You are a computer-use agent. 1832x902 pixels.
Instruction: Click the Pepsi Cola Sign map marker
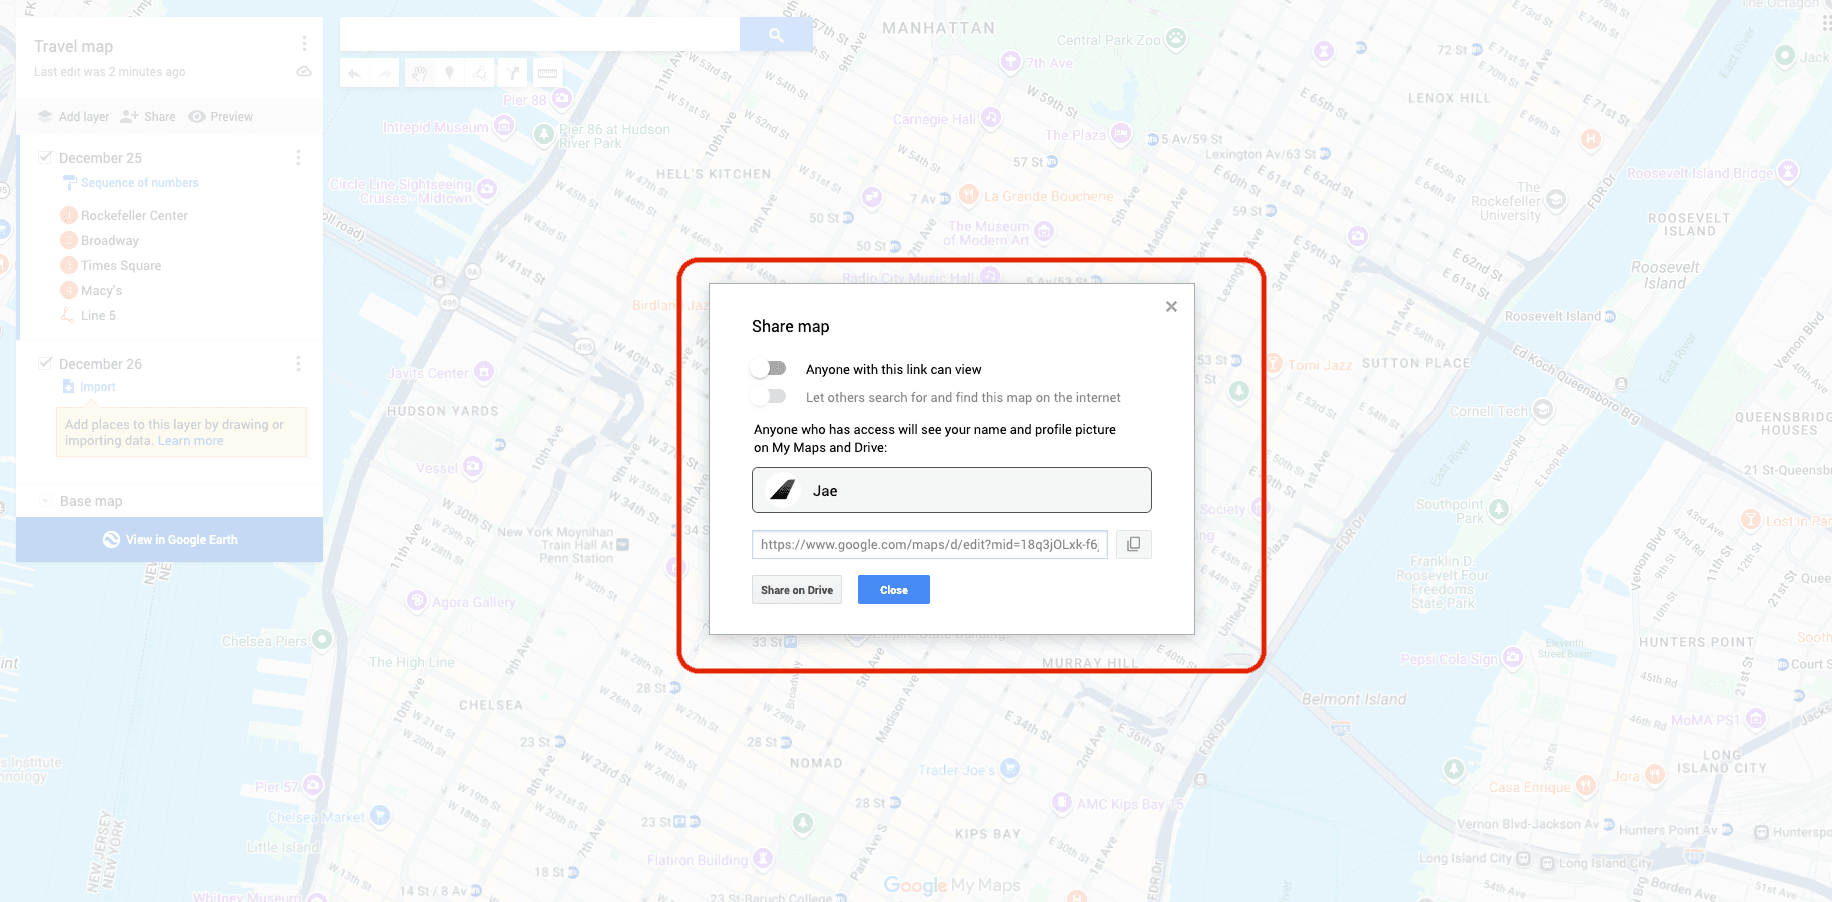[x=1512, y=657]
